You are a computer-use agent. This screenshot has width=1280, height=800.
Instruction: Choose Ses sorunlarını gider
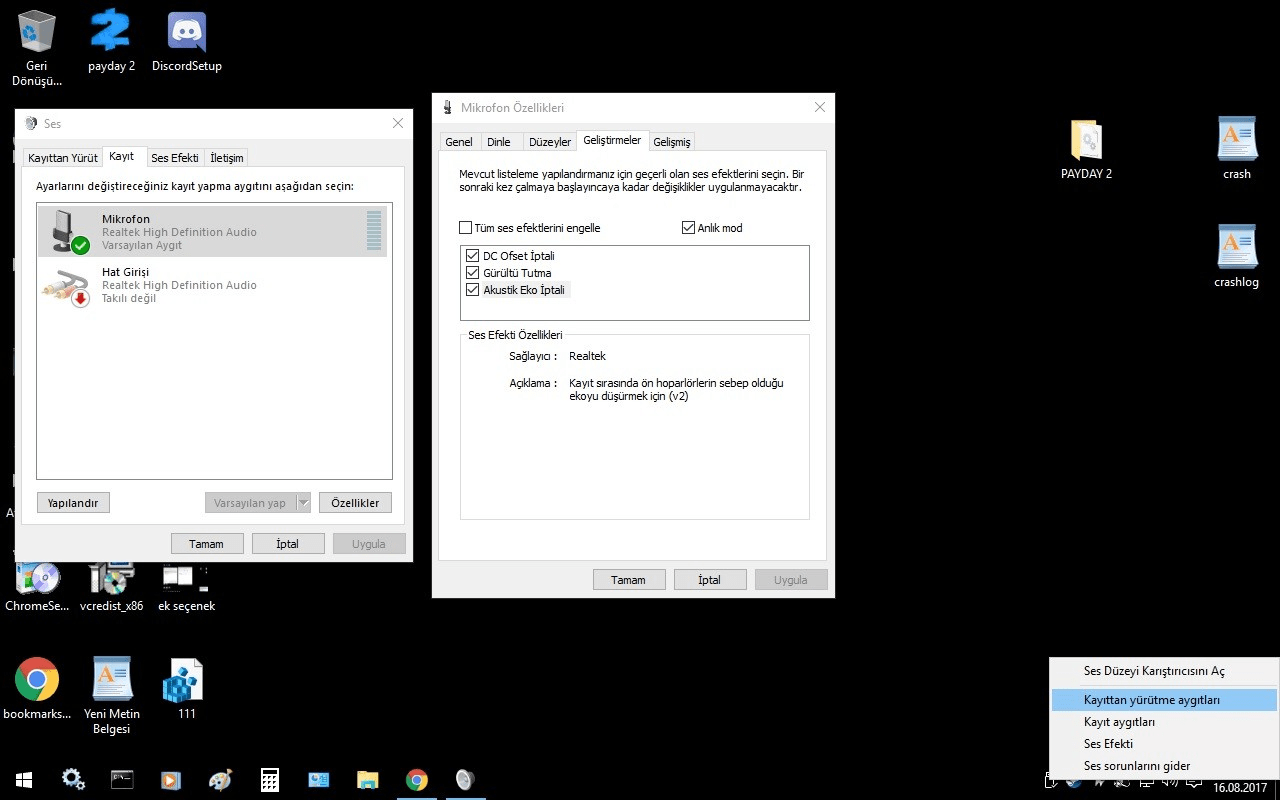pyautogui.click(x=1164, y=766)
